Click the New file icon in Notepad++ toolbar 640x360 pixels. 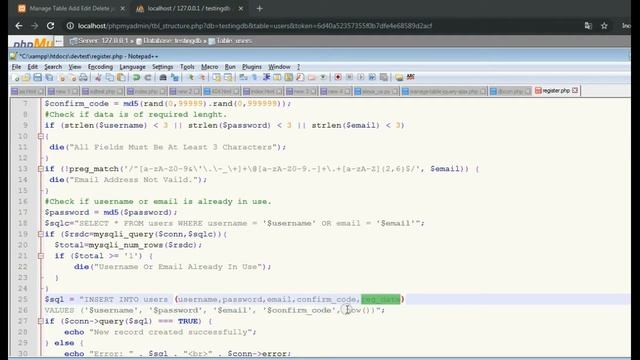(x=16, y=77)
